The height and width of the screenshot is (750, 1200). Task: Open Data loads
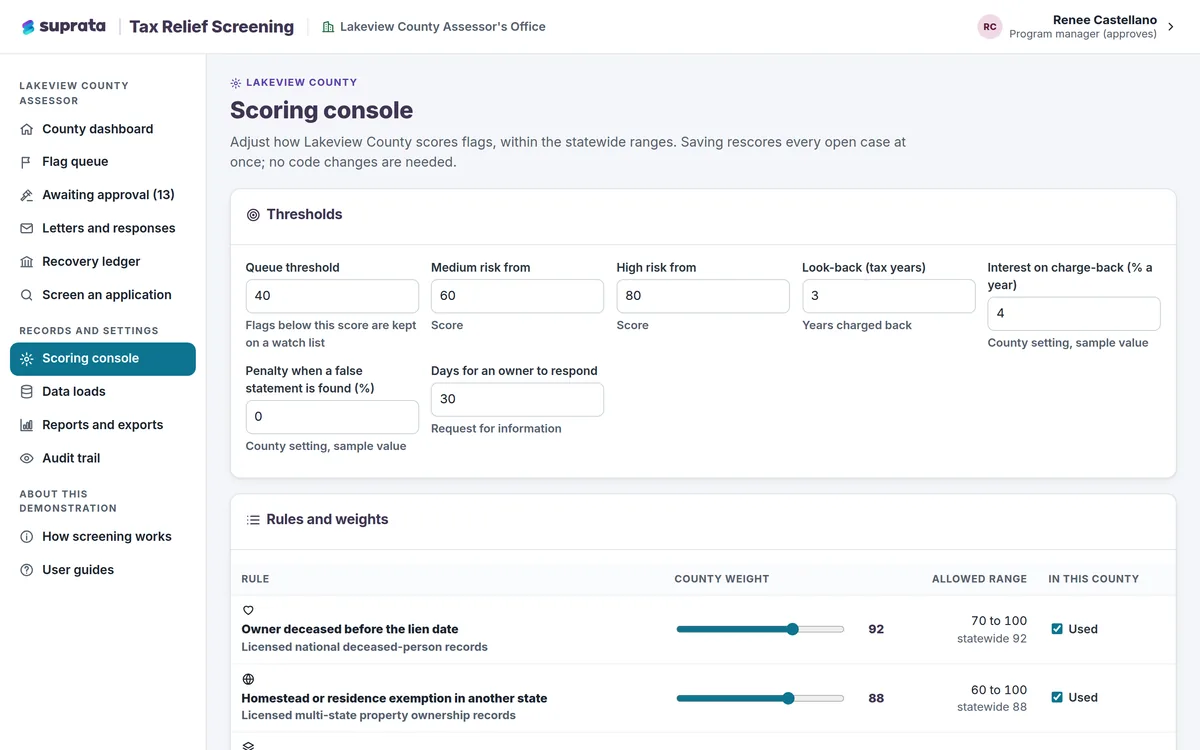click(x=103, y=392)
